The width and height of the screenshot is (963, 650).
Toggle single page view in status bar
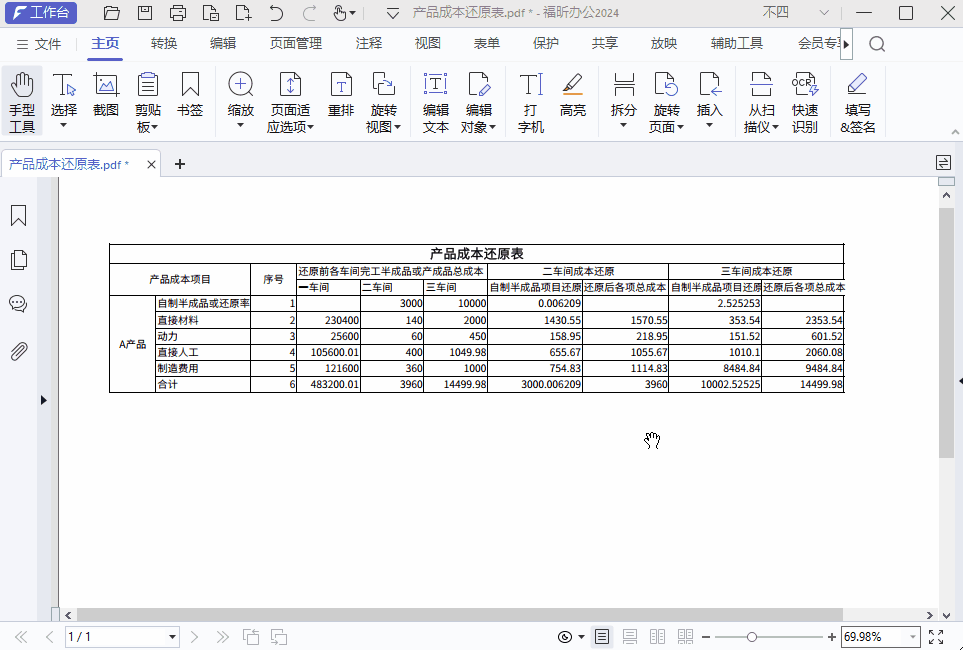pos(602,637)
